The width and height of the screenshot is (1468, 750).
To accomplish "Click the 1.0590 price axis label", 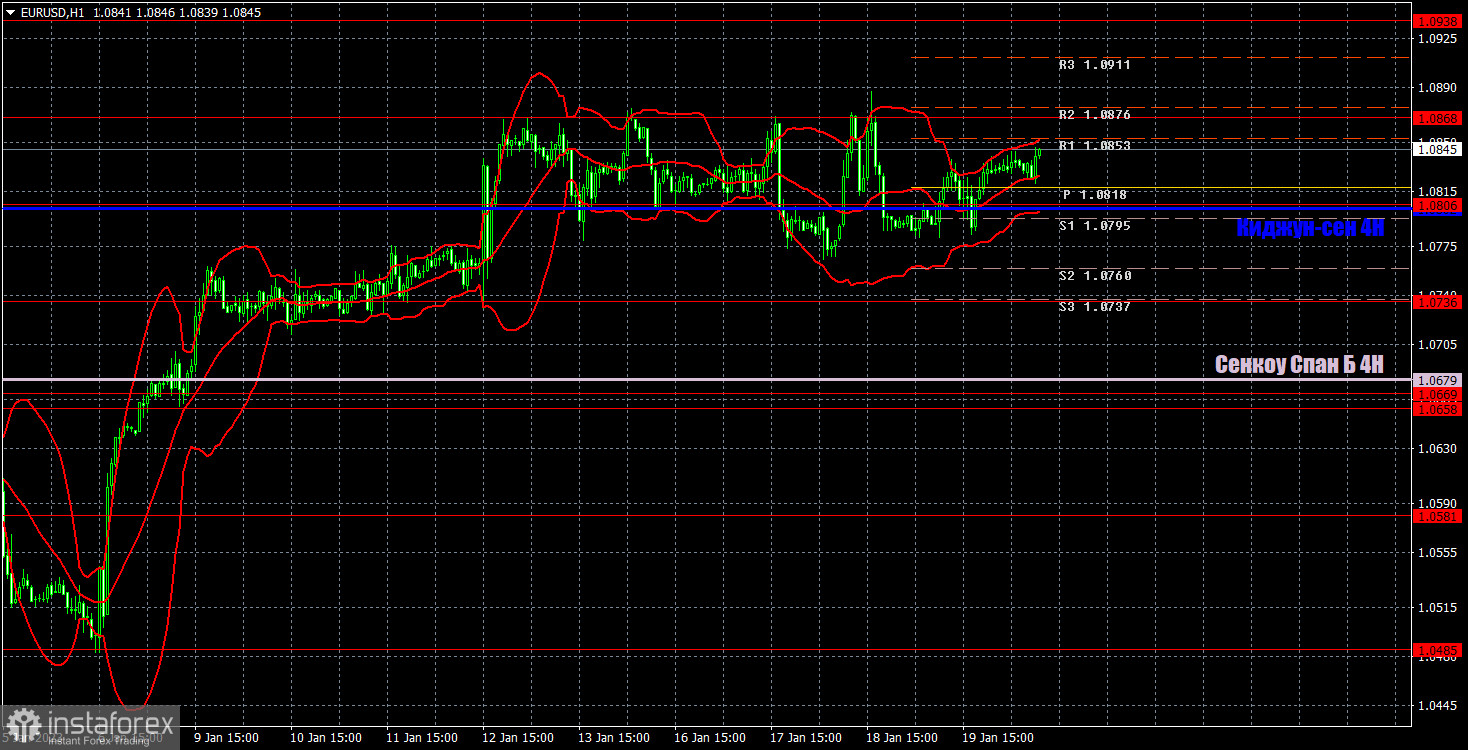I will (x=1439, y=504).
